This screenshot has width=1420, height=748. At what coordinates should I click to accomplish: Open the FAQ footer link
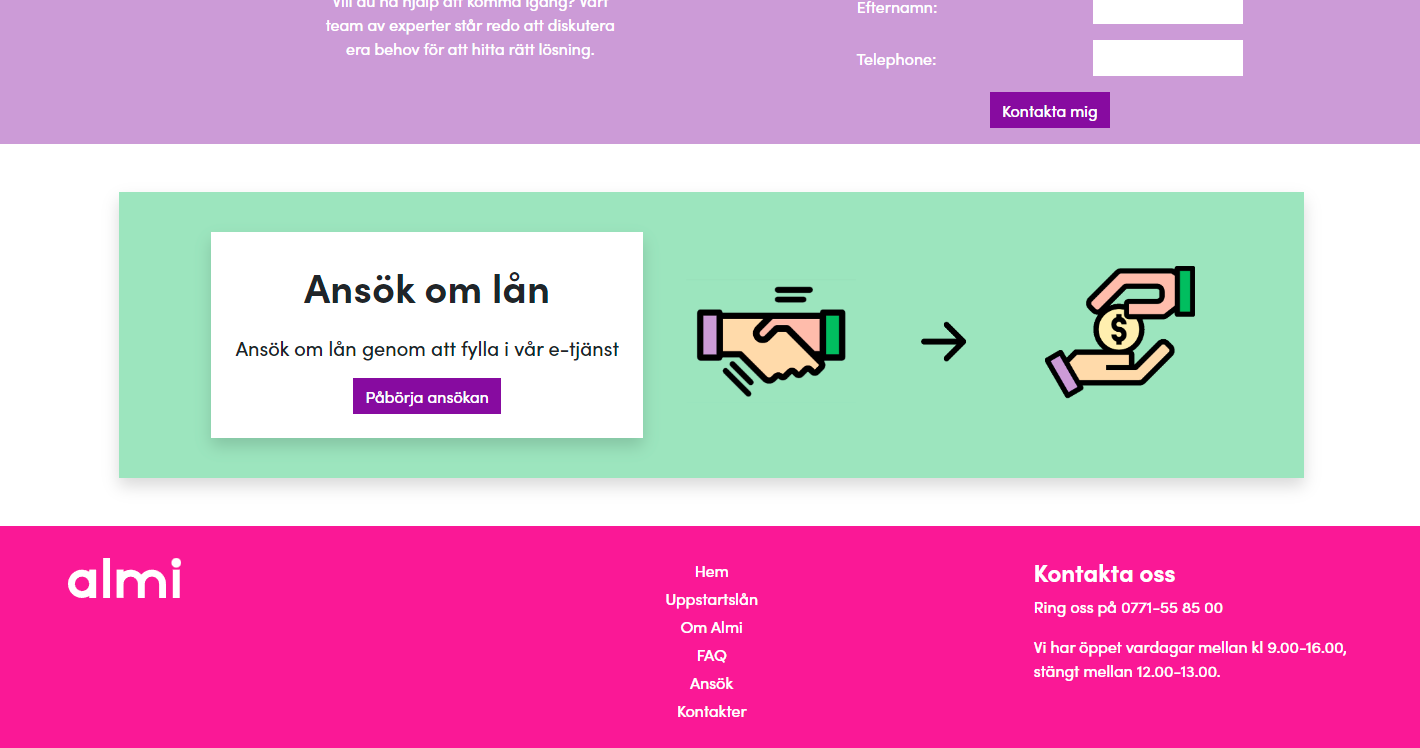712,656
